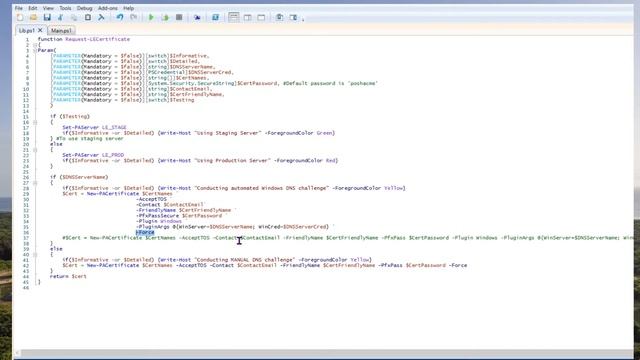
Task: Click '-PfxPassSecure $CertPassword' on line 33
Action: click(179, 216)
